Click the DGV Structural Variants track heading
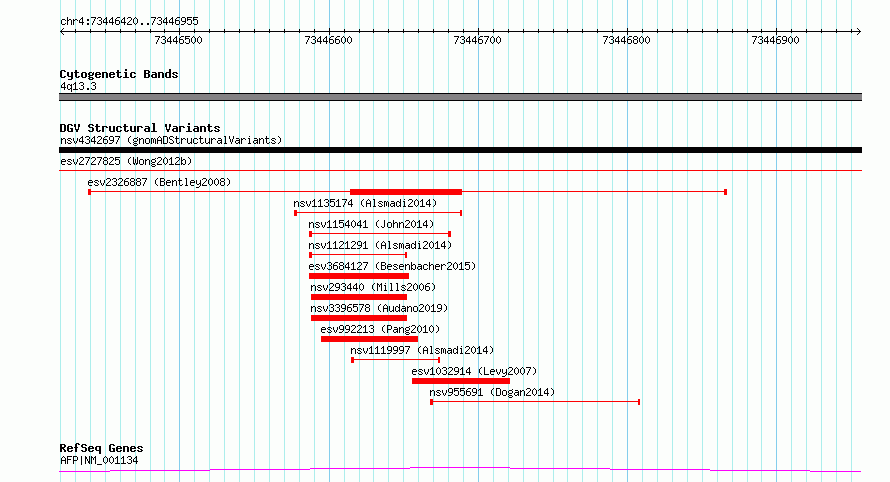 [x=140, y=128]
